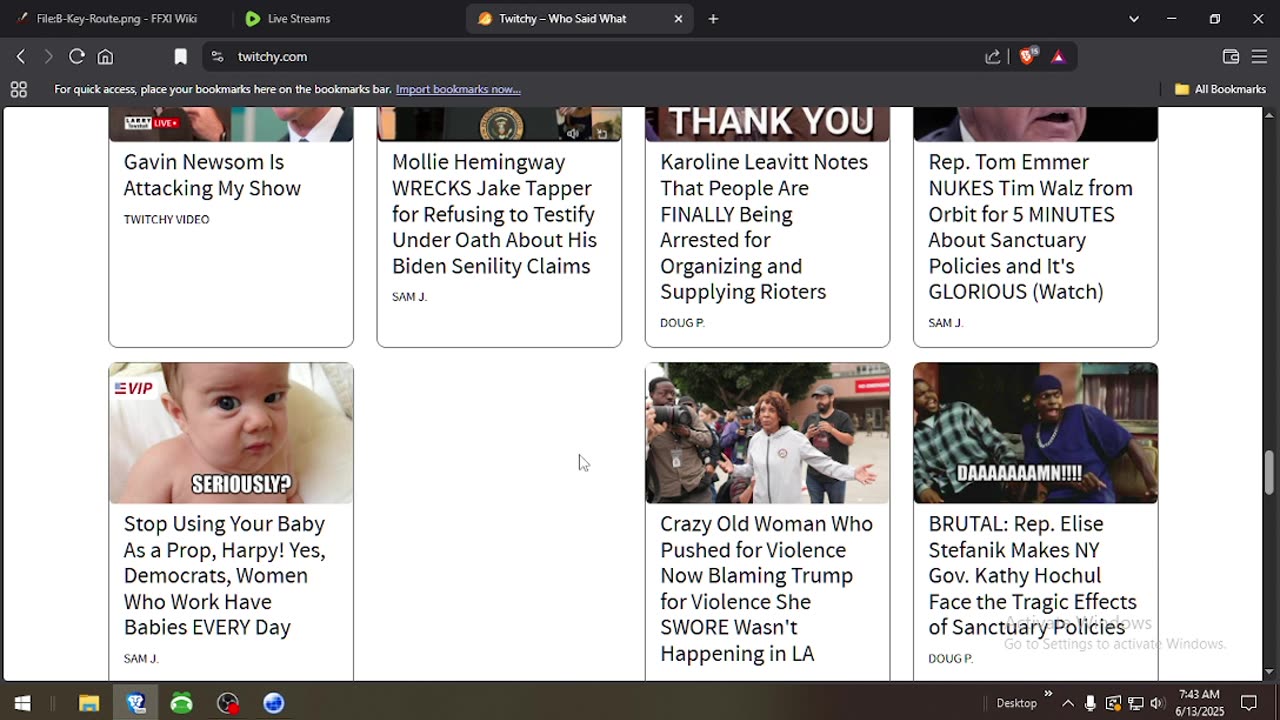1280x720 pixels.
Task: Select the Brave browser taskbar icon
Action: click(136, 703)
